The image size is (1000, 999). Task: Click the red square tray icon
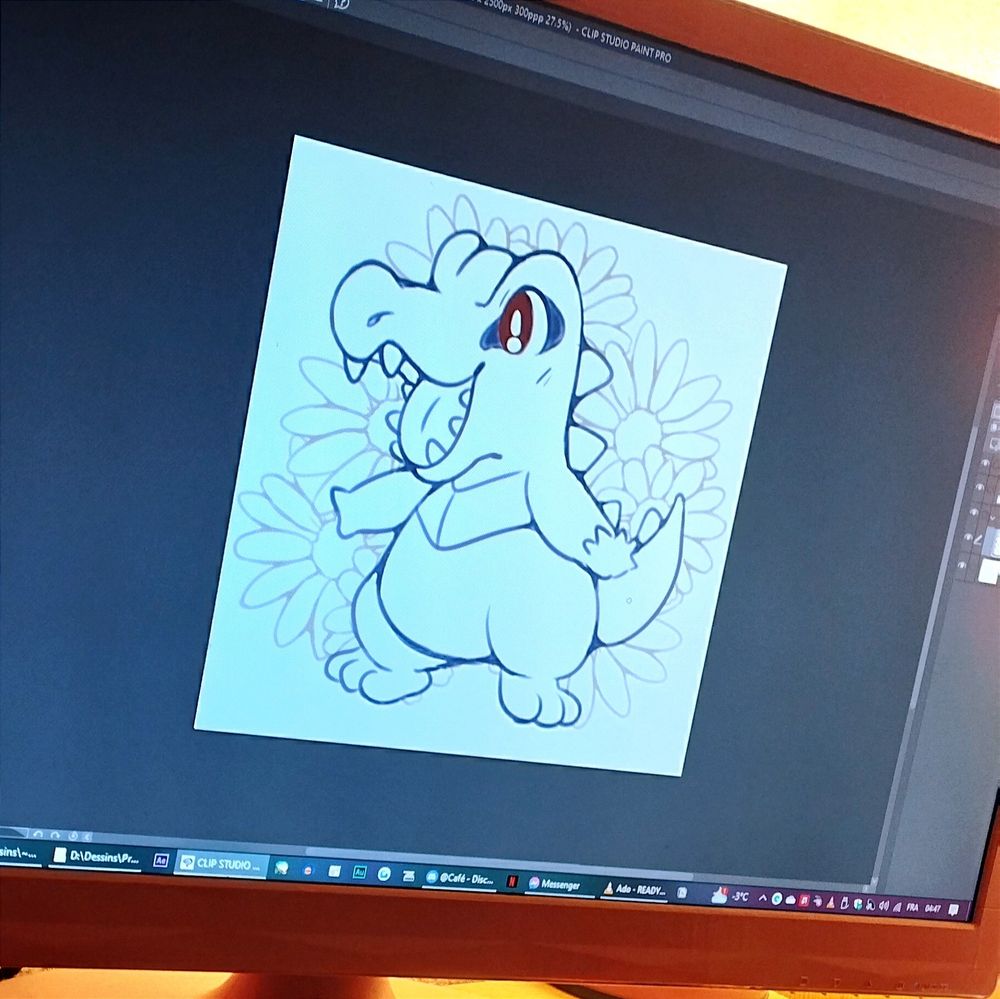coord(804,901)
